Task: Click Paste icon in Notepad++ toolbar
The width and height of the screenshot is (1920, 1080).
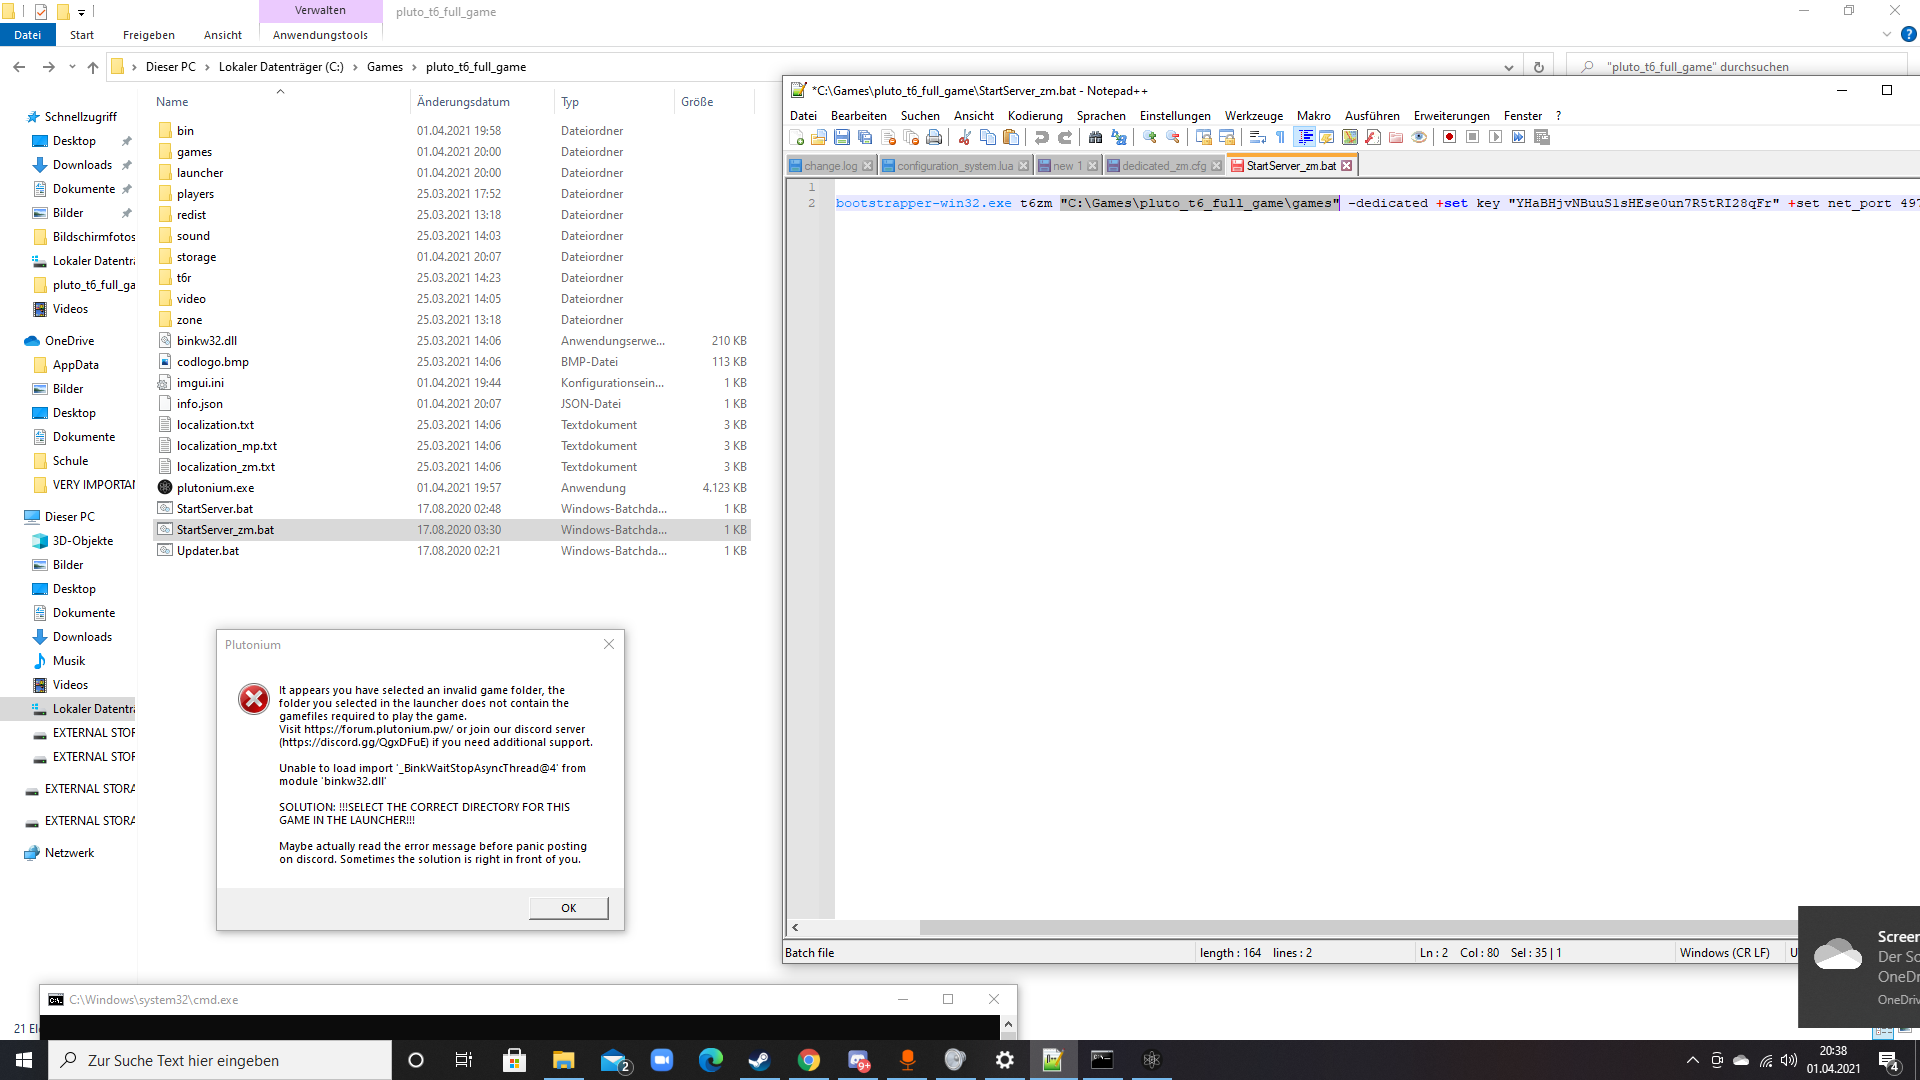Action: coord(1011,137)
